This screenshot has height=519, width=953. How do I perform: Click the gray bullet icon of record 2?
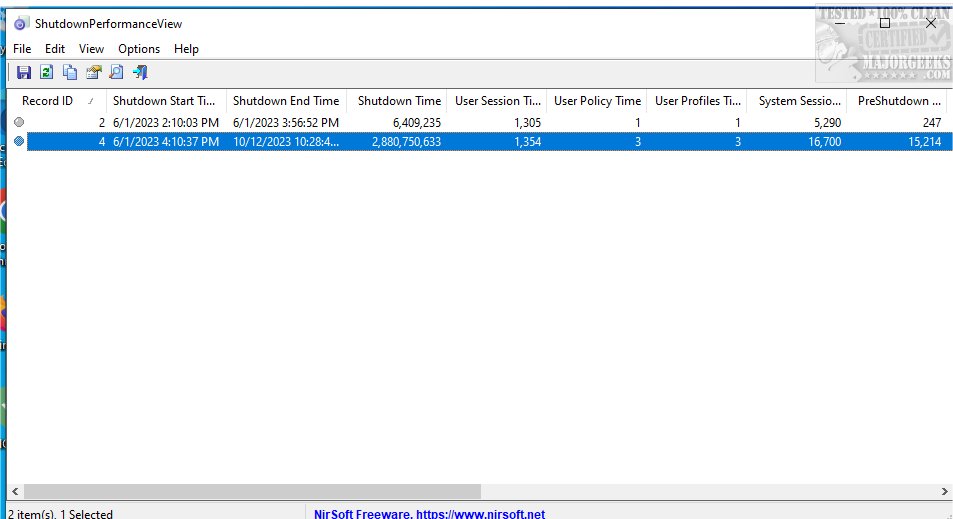(19, 122)
